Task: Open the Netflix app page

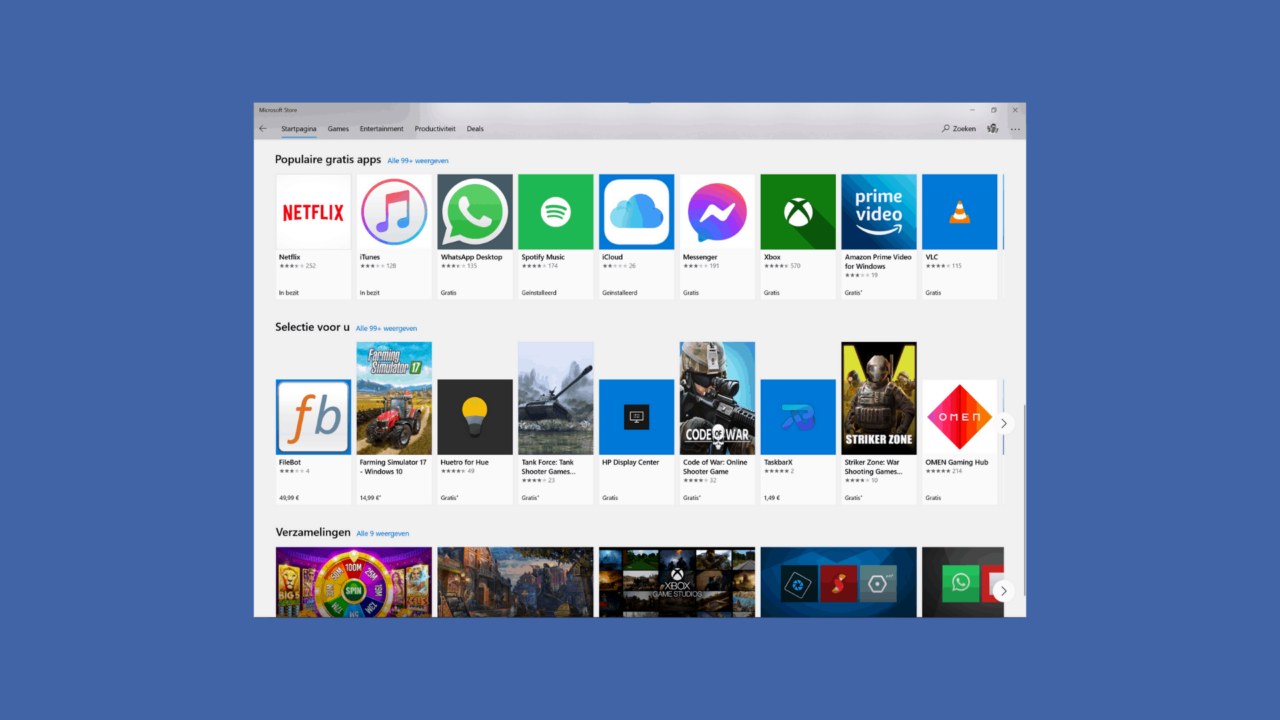Action: pyautogui.click(x=313, y=212)
